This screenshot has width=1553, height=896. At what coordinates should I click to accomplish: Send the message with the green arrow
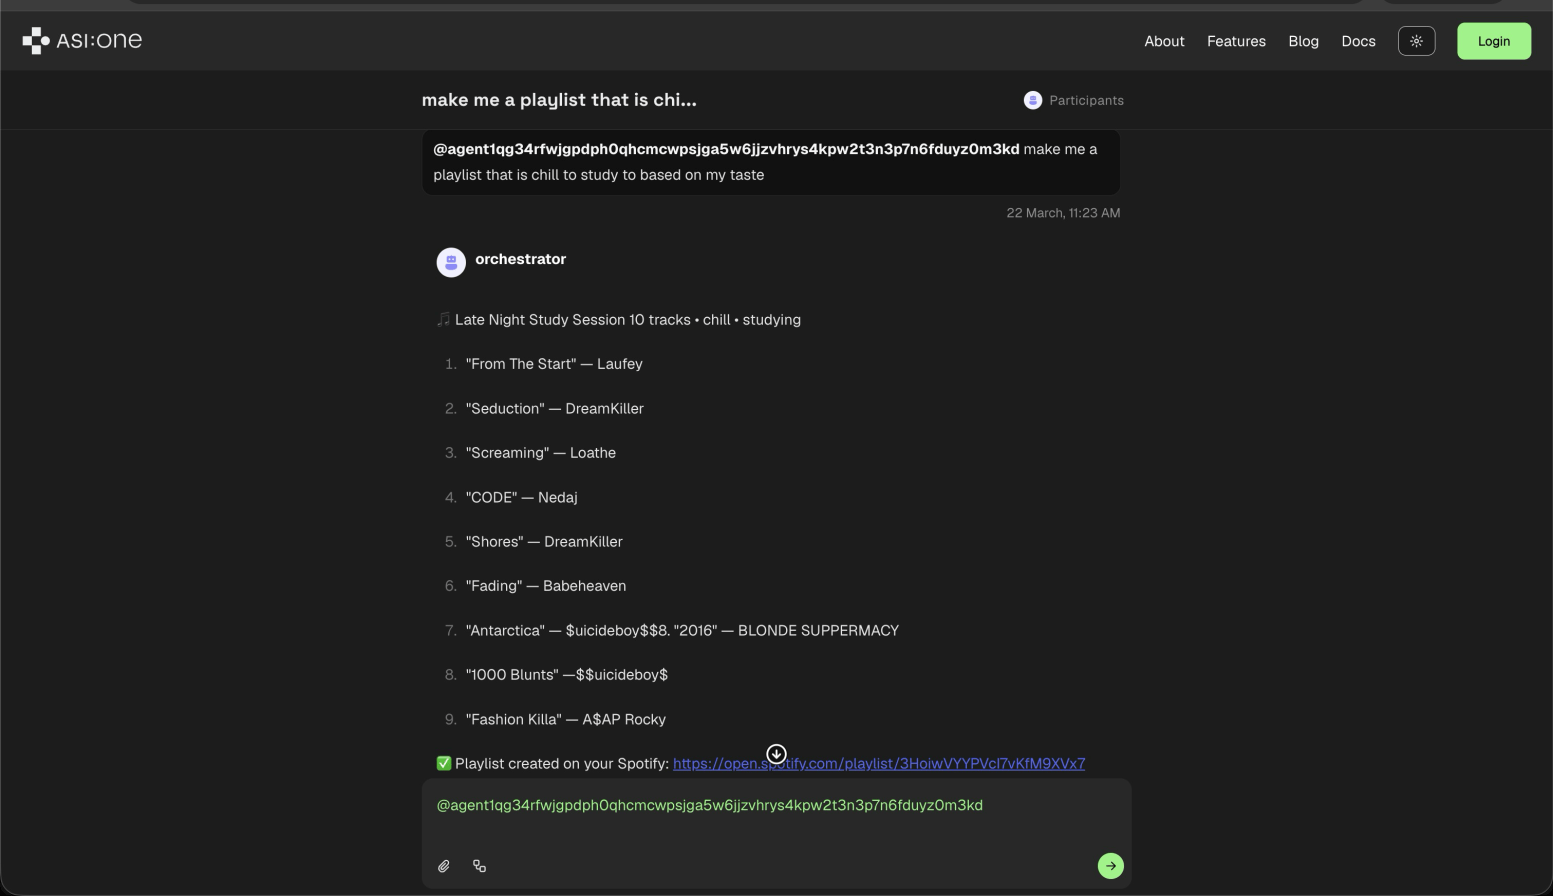point(1110,866)
